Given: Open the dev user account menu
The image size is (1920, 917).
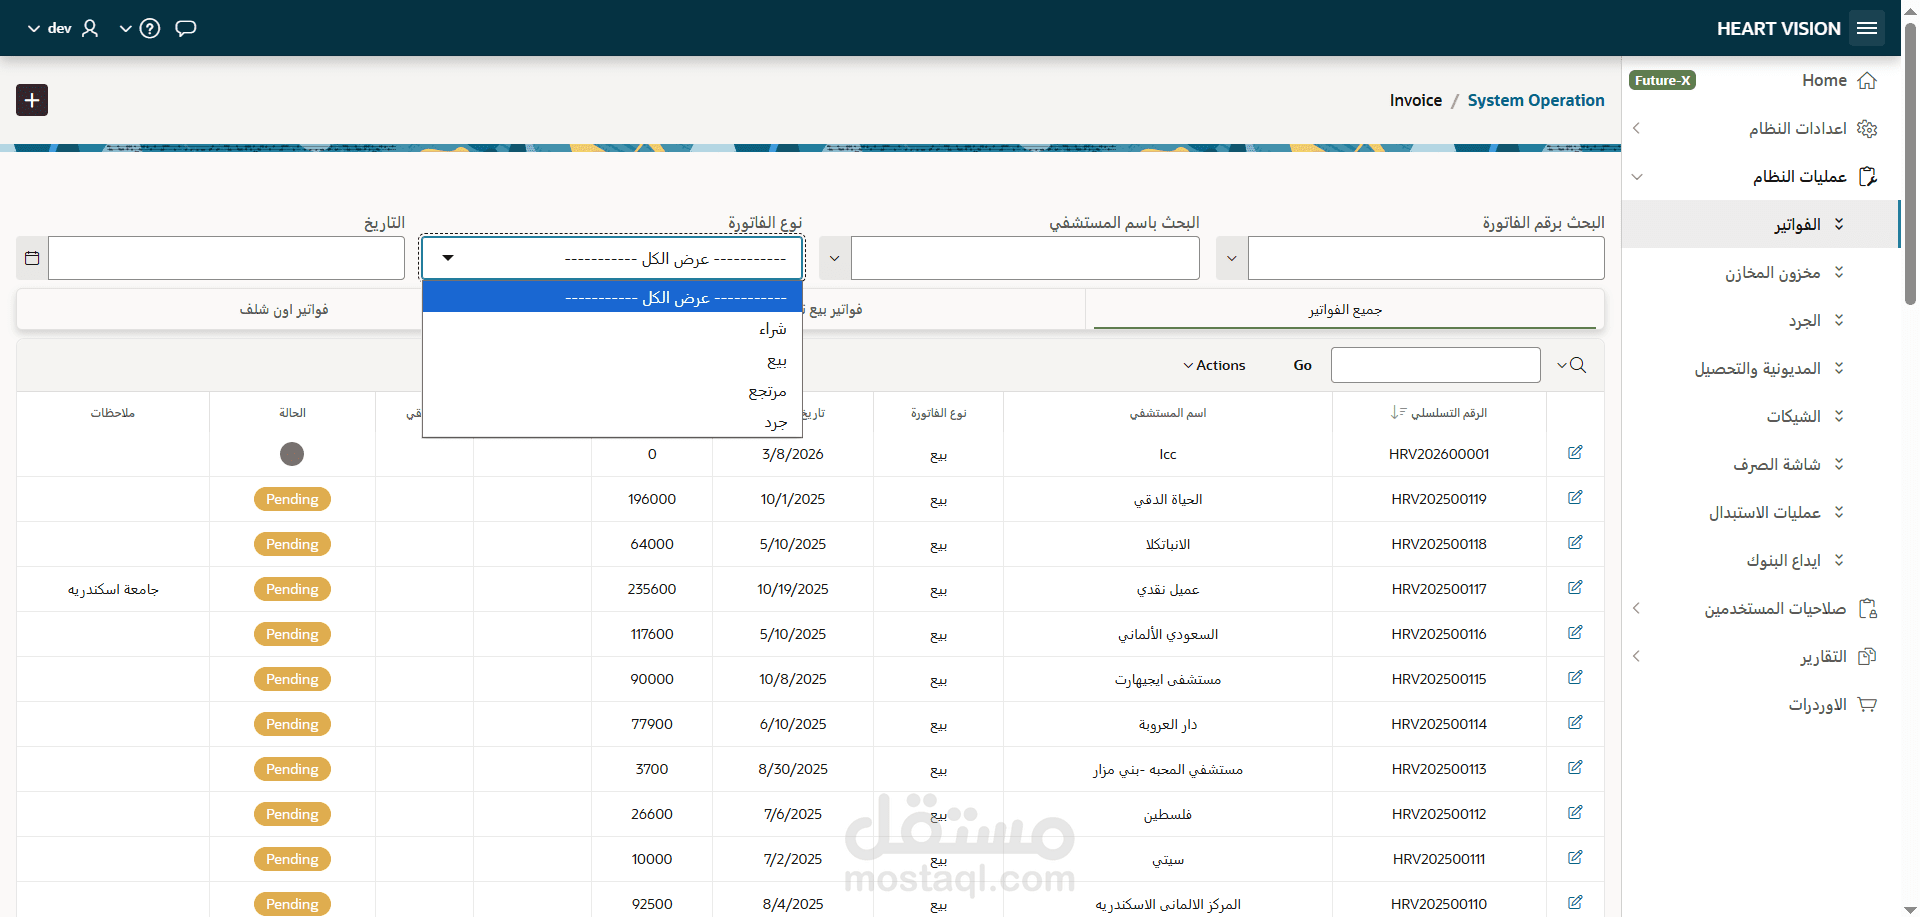Looking at the screenshot, I should tap(62, 28).
